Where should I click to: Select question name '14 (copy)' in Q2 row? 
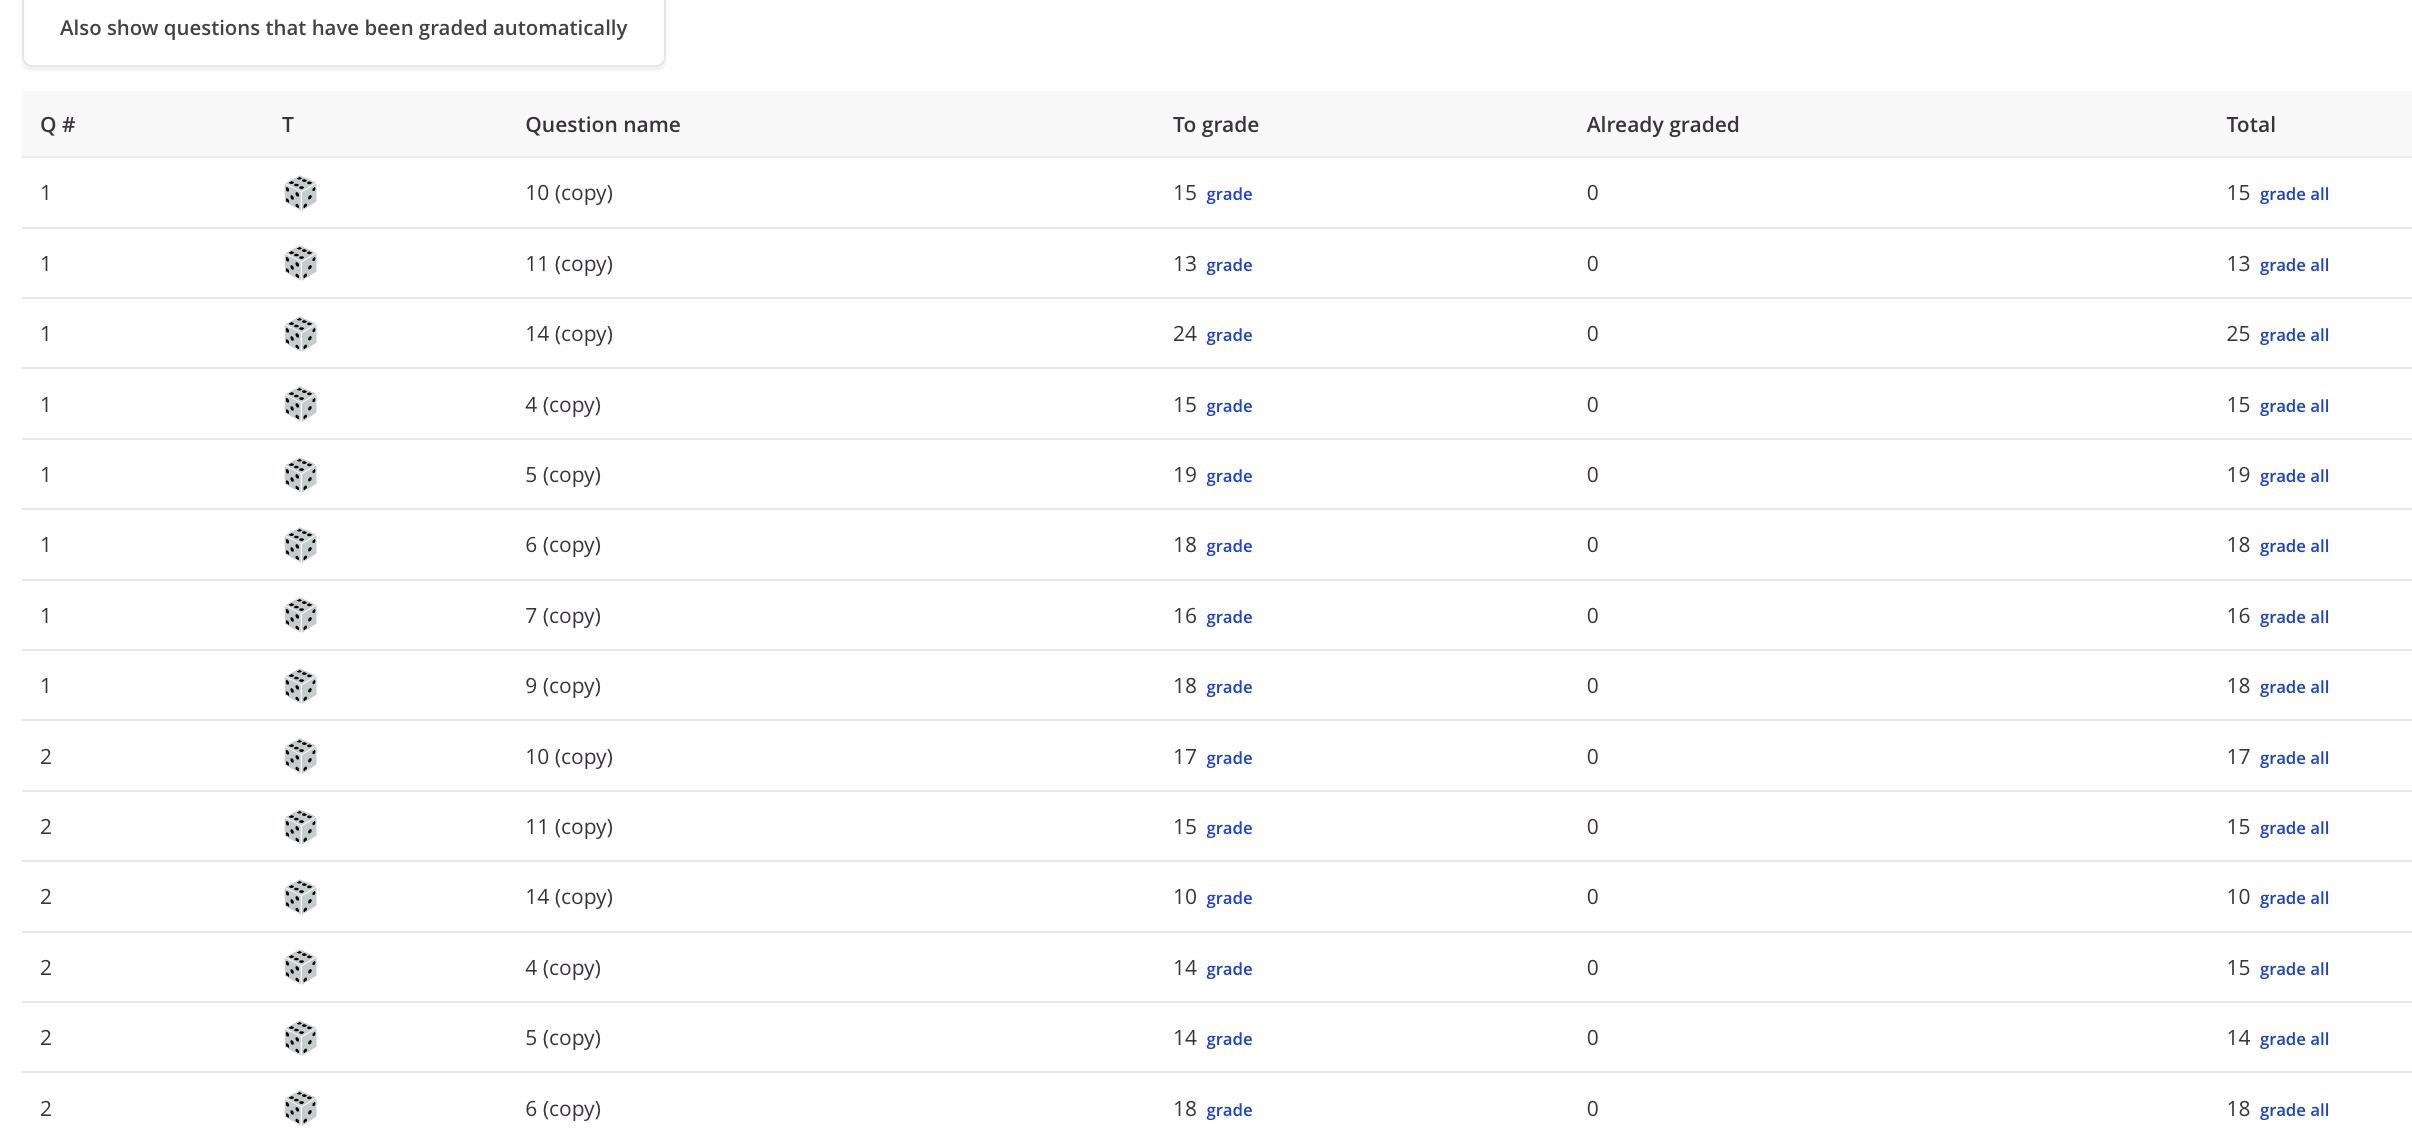pos(569,897)
